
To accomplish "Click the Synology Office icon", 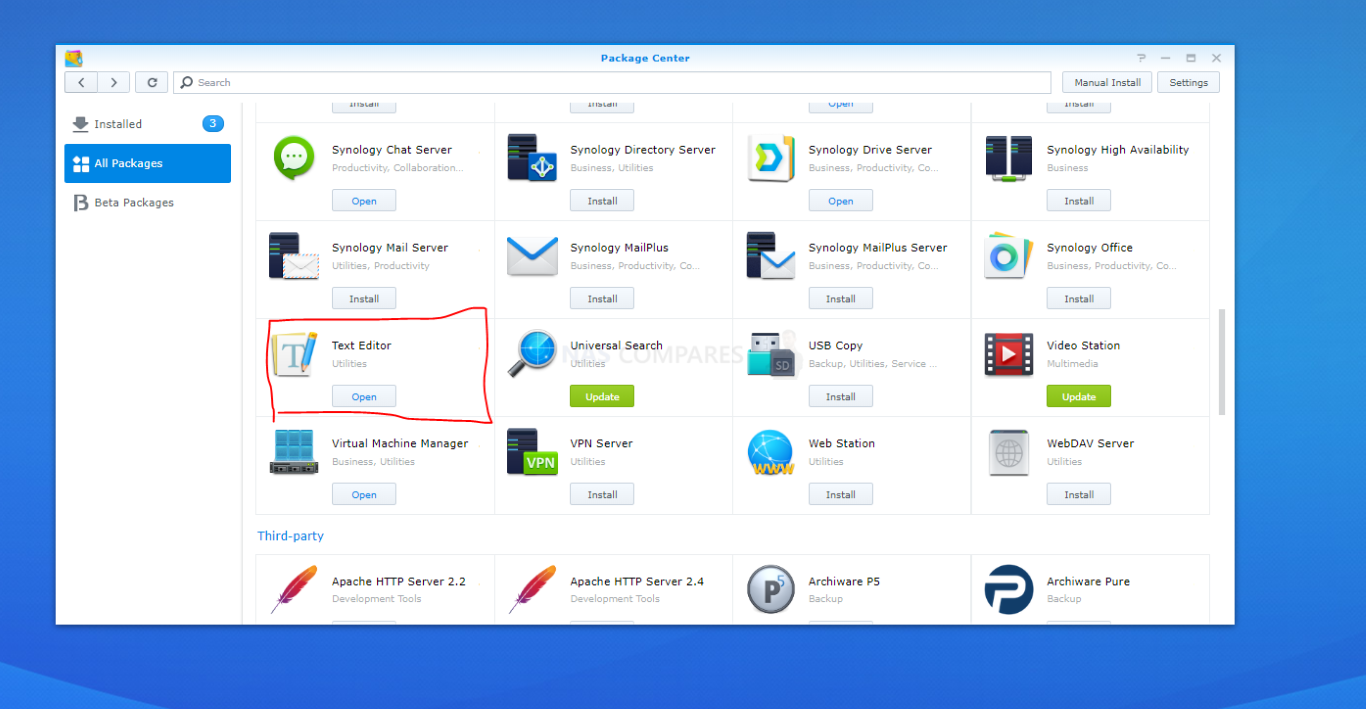I will point(1008,256).
